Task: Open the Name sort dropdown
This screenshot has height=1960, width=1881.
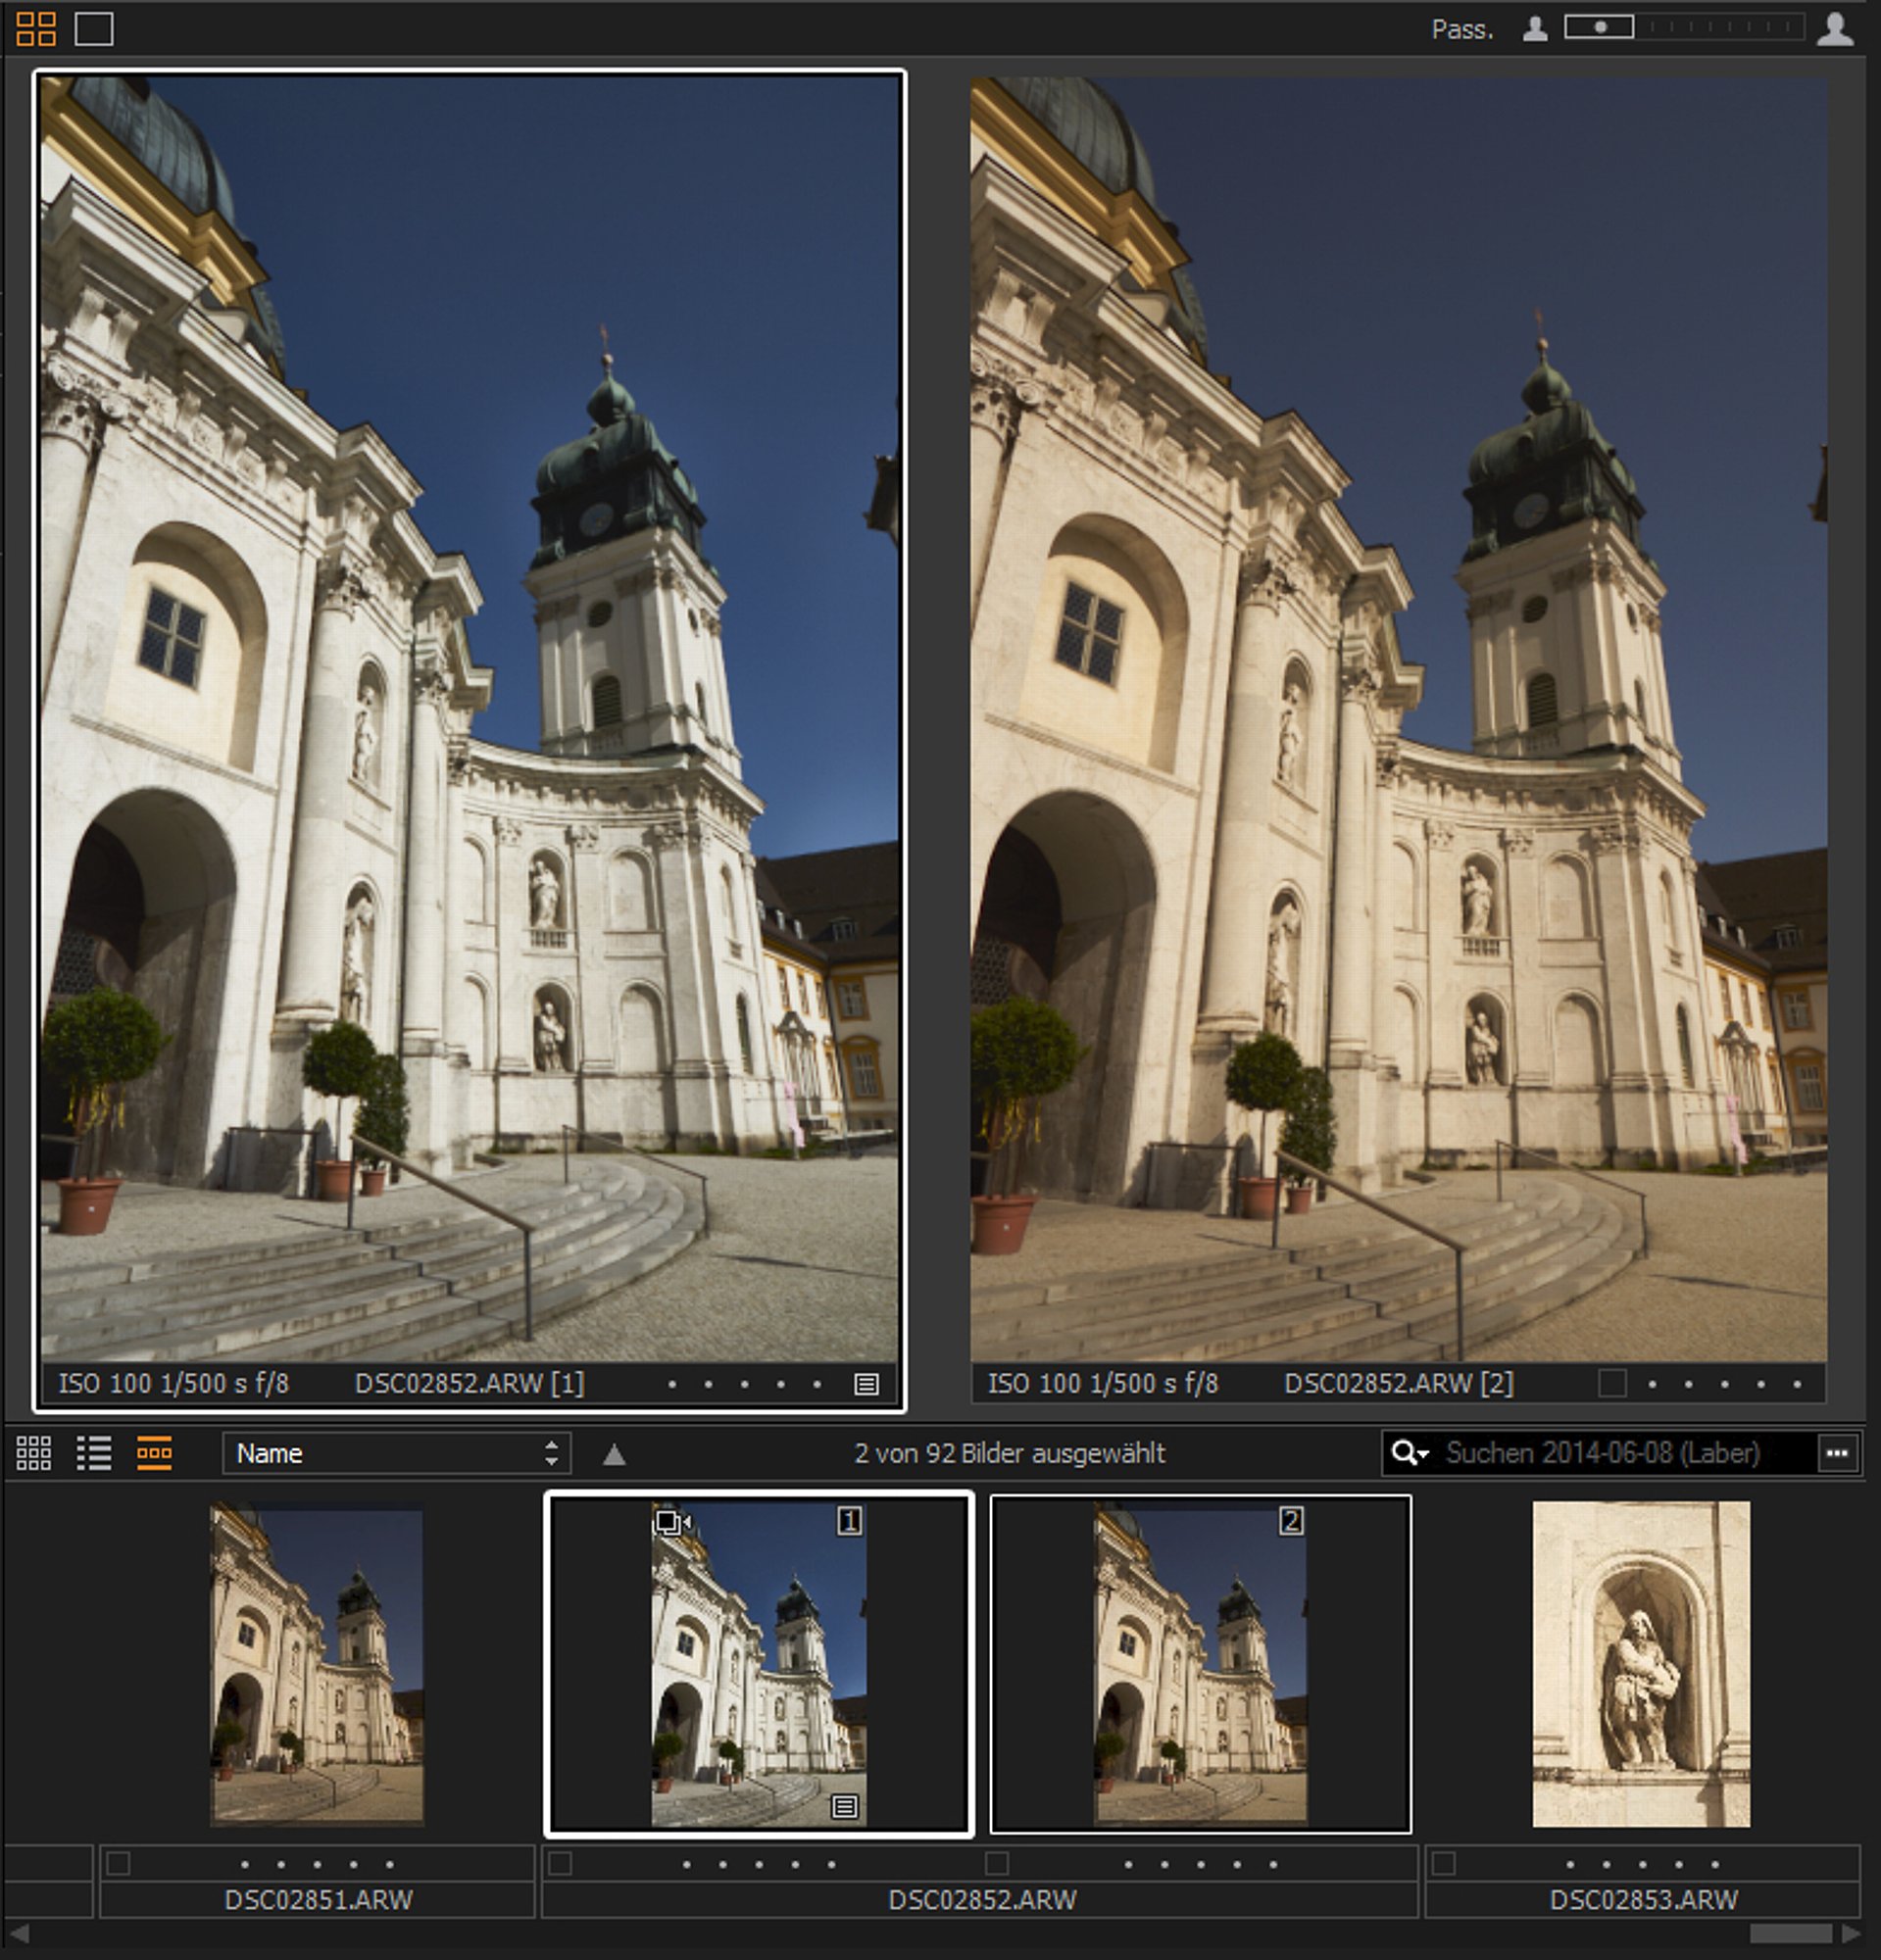Action: (x=397, y=1453)
